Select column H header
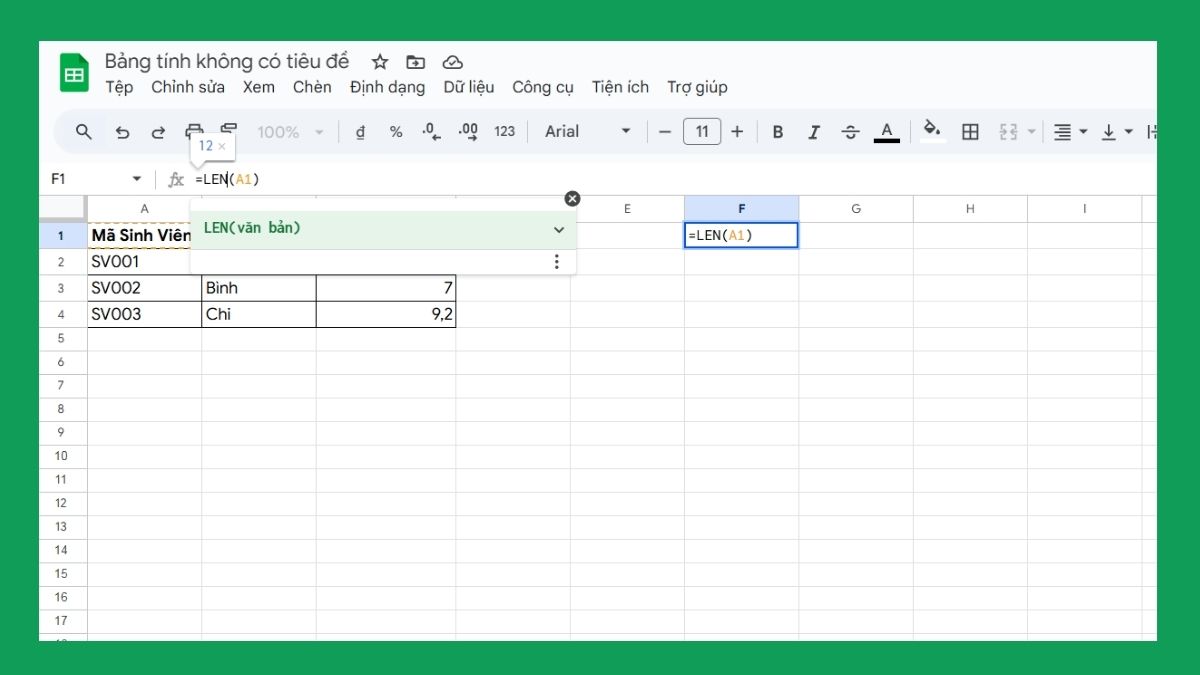1200x675 pixels. 970,208
